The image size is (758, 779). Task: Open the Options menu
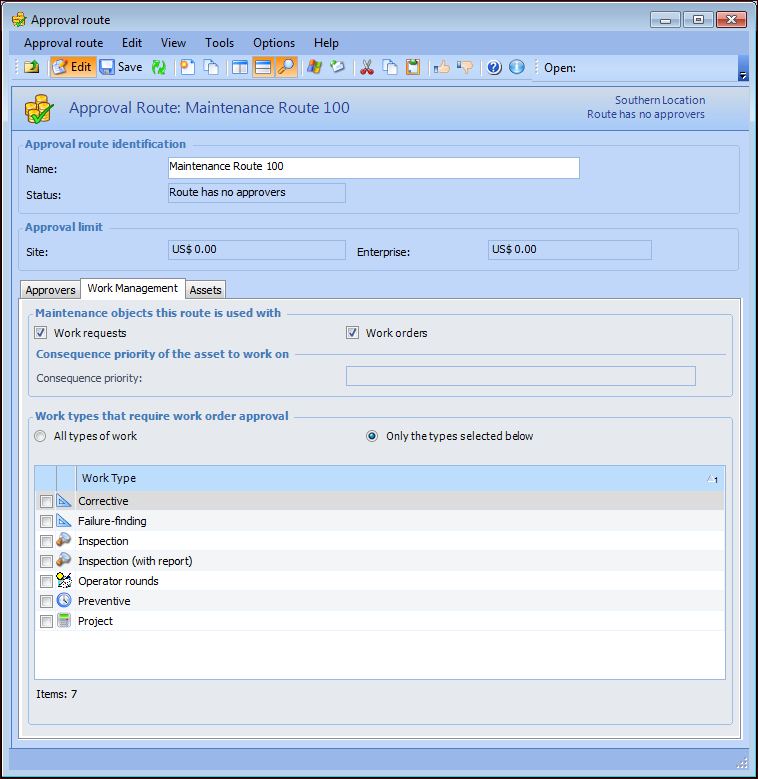point(274,43)
